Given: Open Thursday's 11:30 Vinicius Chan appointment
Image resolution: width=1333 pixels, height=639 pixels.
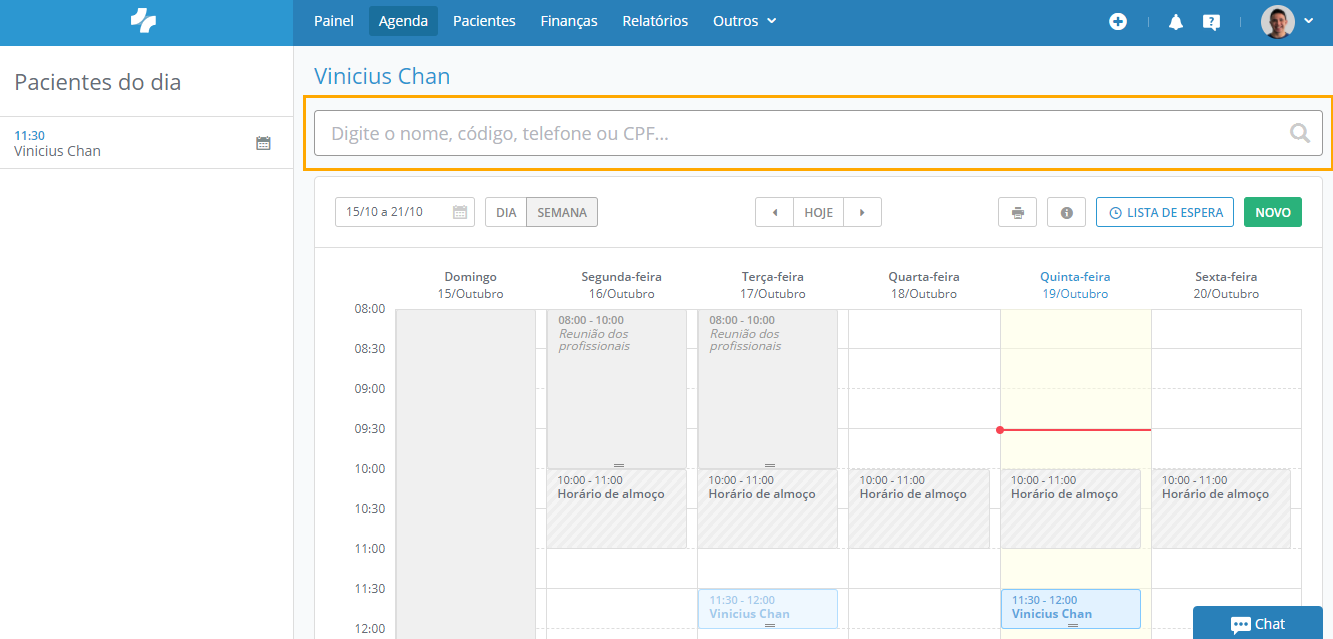Looking at the screenshot, I should click(x=1071, y=609).
